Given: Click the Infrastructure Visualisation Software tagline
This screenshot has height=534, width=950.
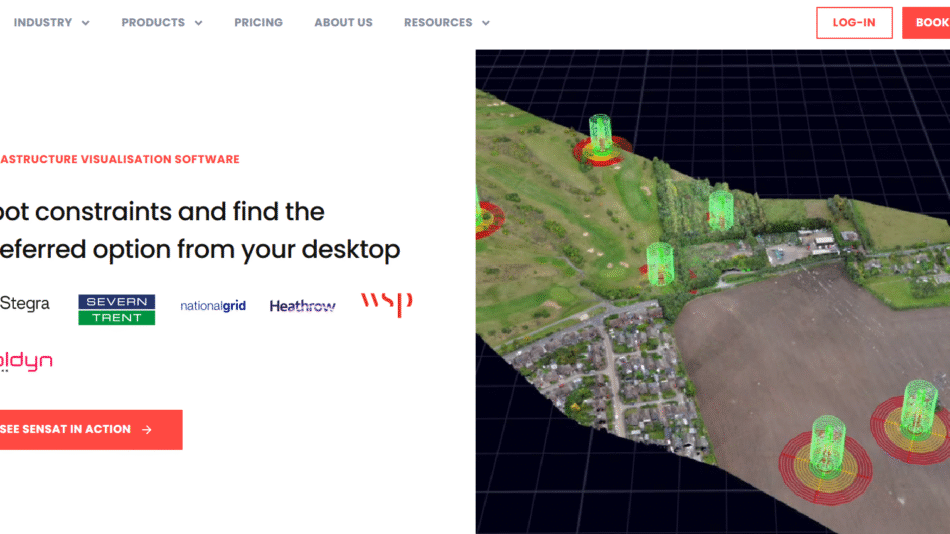Looking at the screenshot, I should pos(118,159).
